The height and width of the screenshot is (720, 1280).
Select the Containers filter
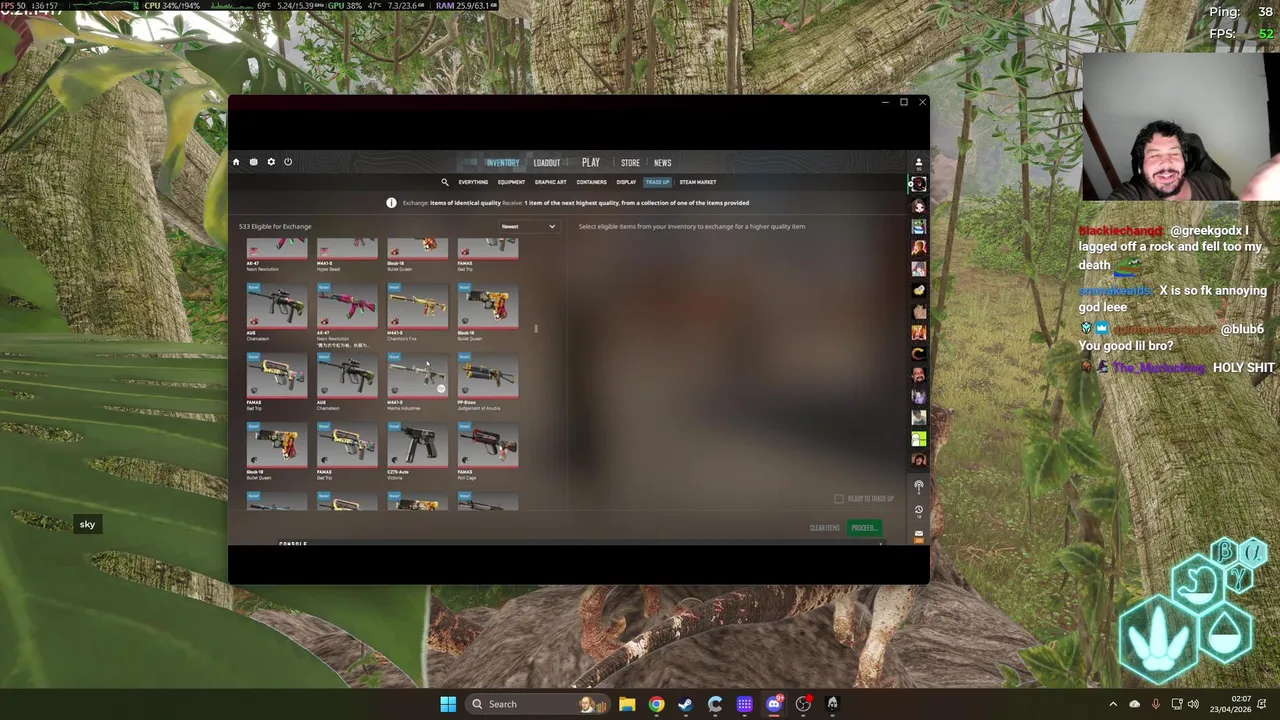tap(591, 182)
